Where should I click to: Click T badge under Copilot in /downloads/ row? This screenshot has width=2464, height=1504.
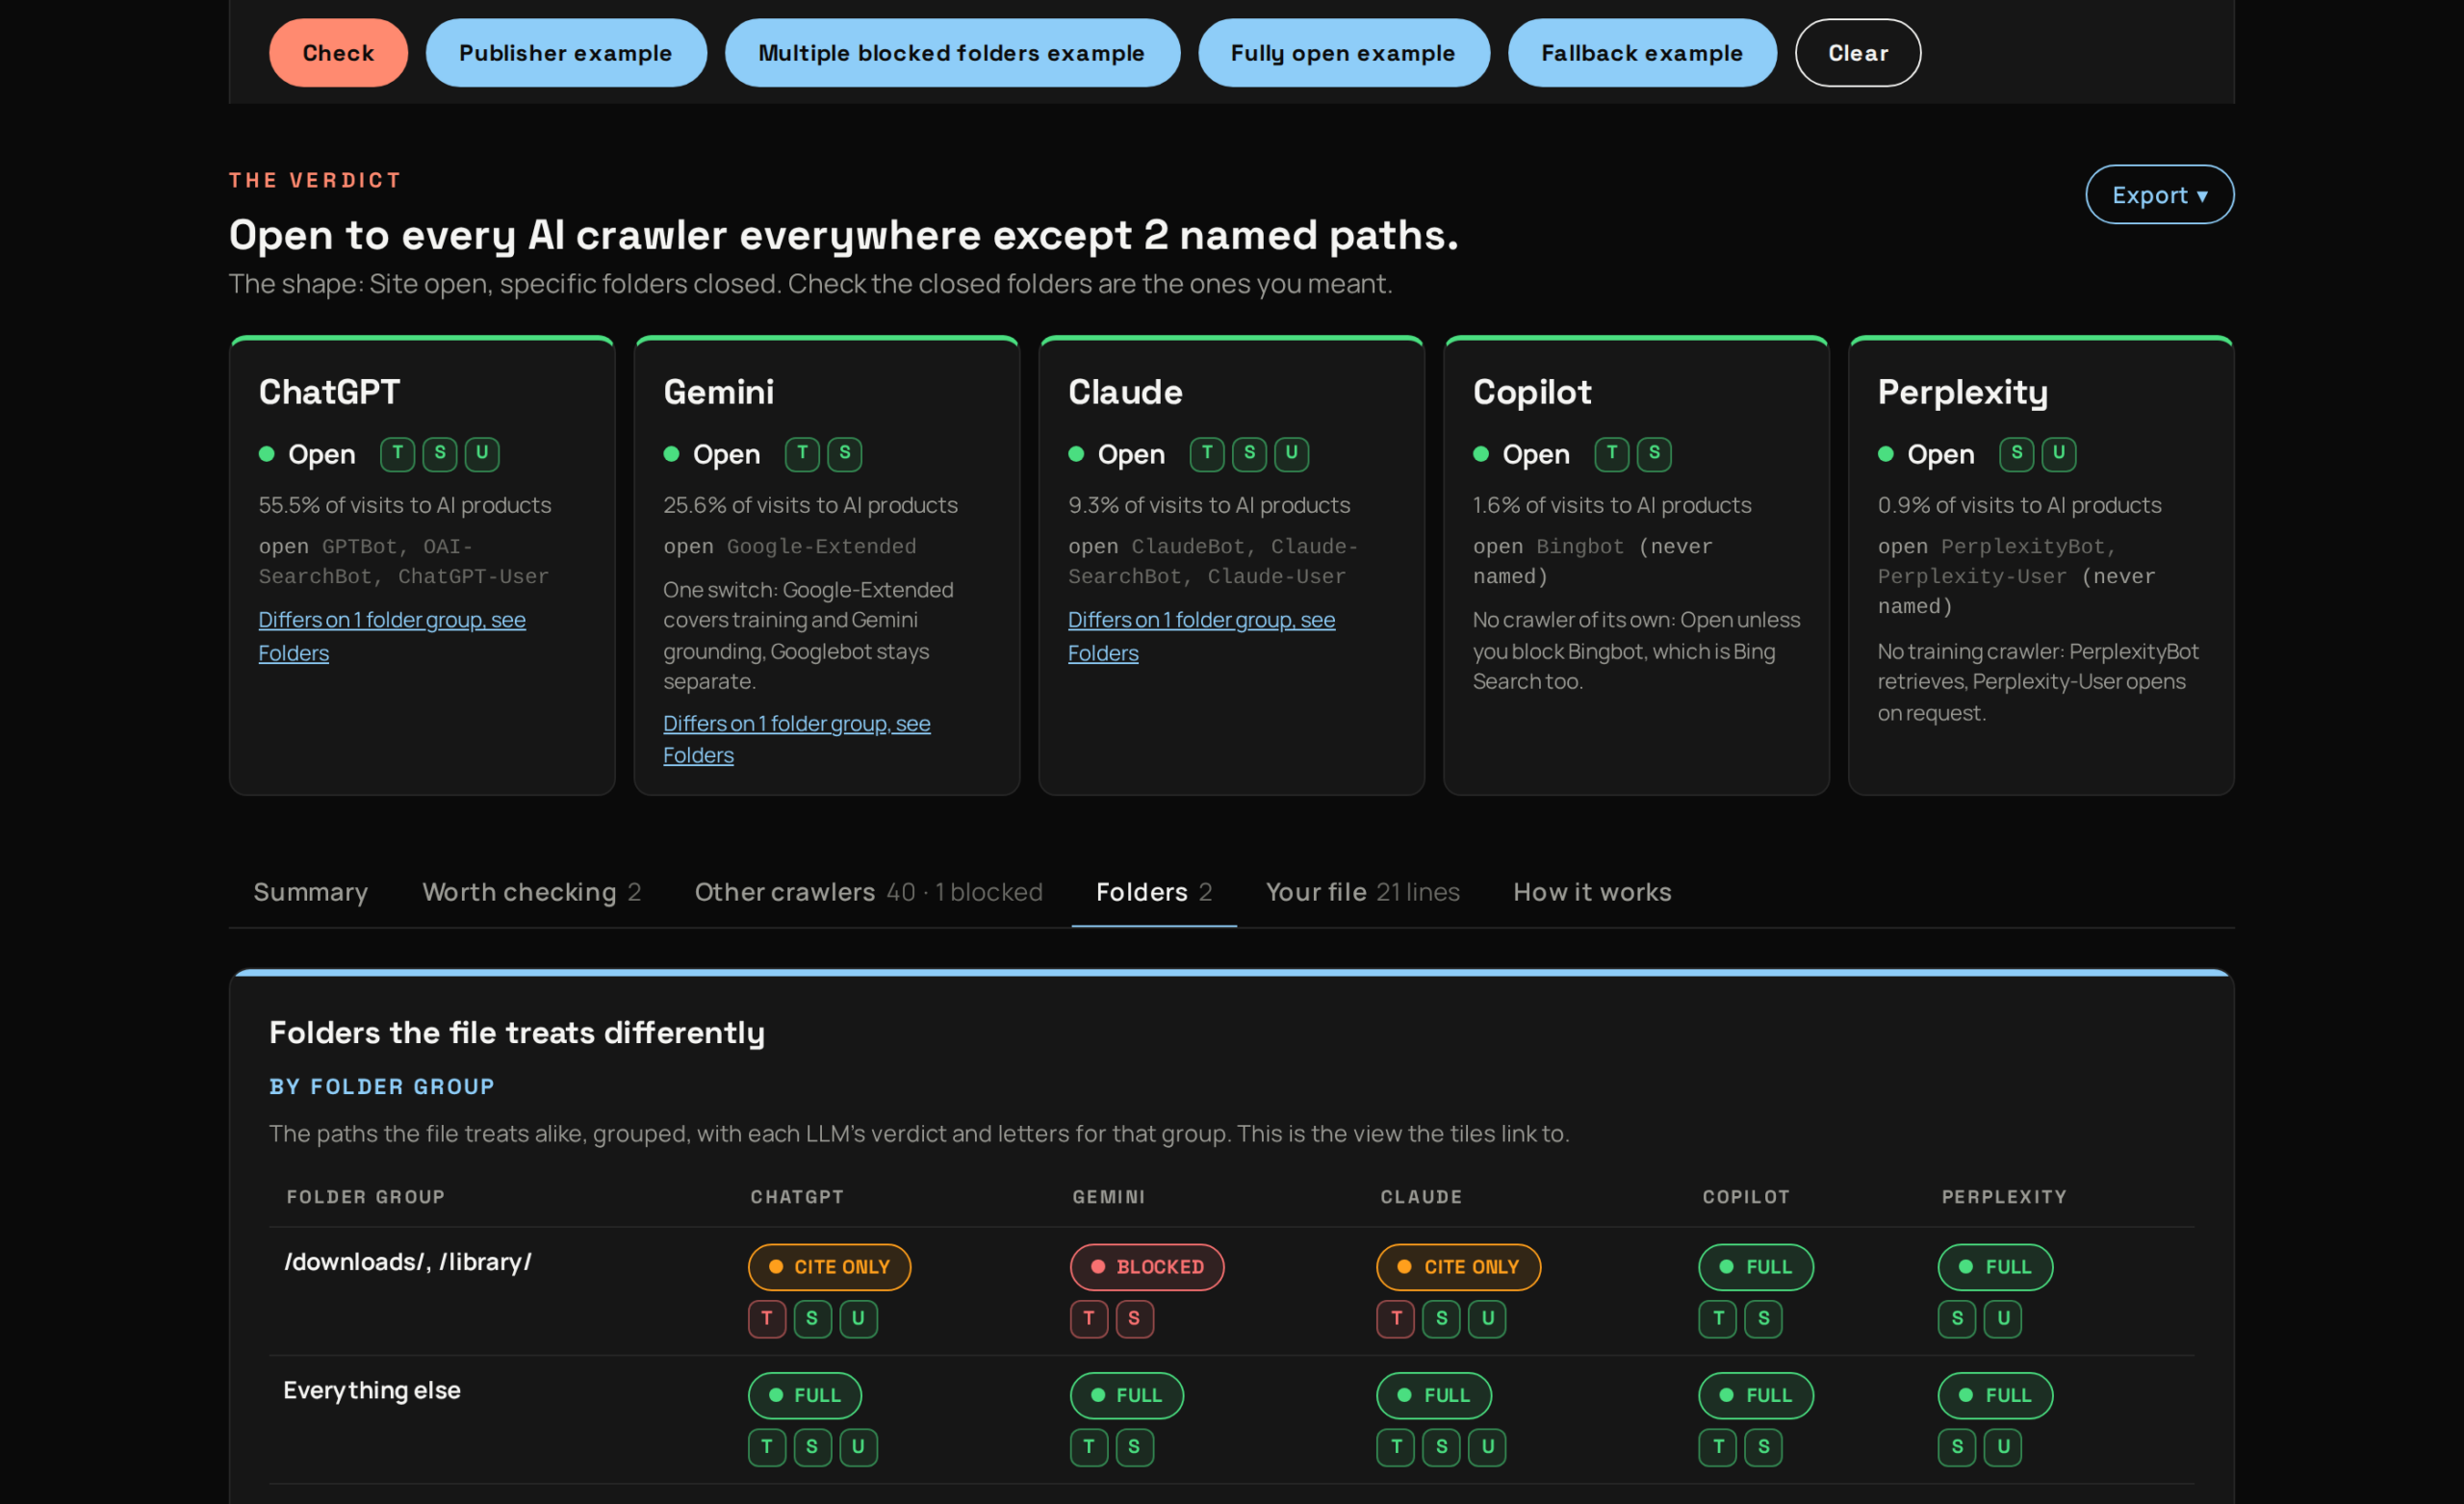(x=1718, y=1318)
